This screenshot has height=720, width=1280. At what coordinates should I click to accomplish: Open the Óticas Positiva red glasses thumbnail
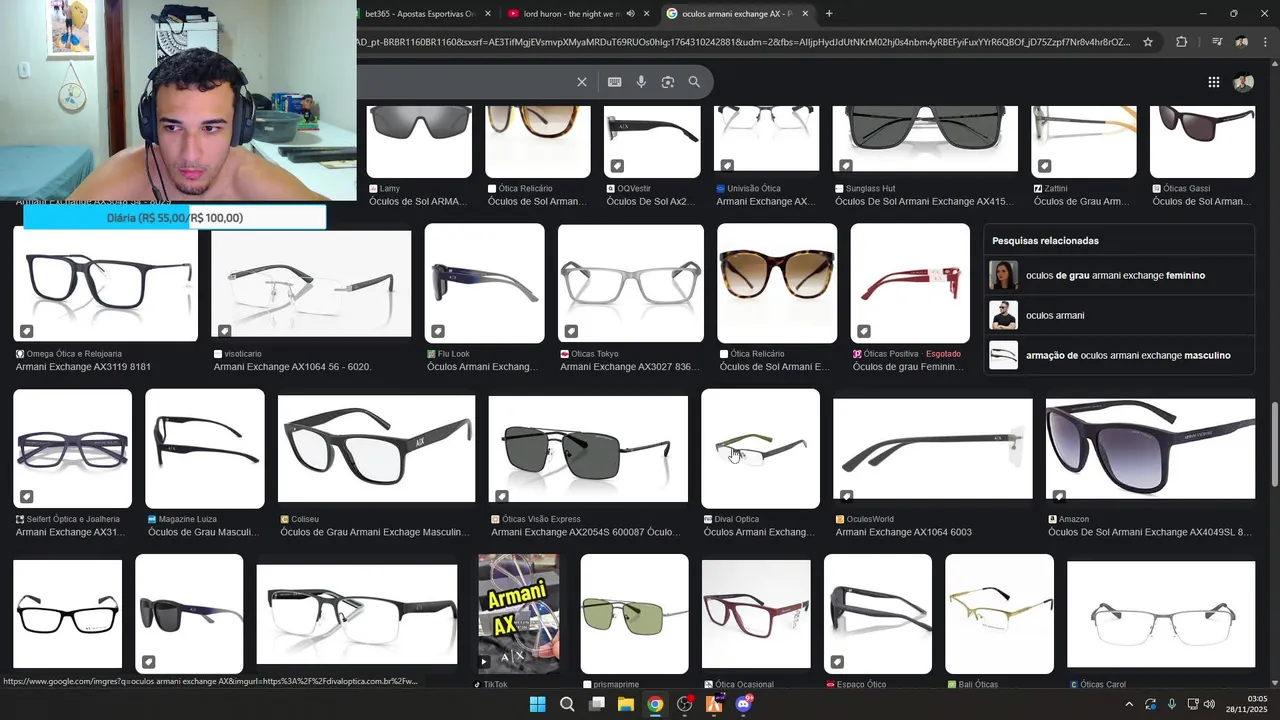point(910,282)
